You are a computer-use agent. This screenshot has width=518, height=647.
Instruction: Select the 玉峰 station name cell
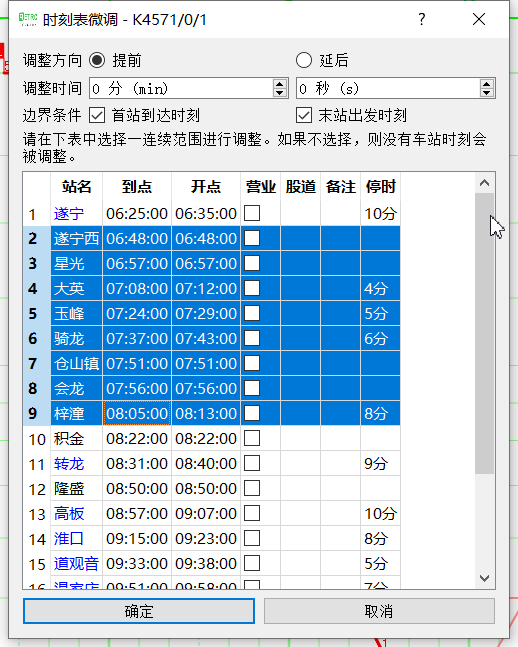[x=76, y=313]
